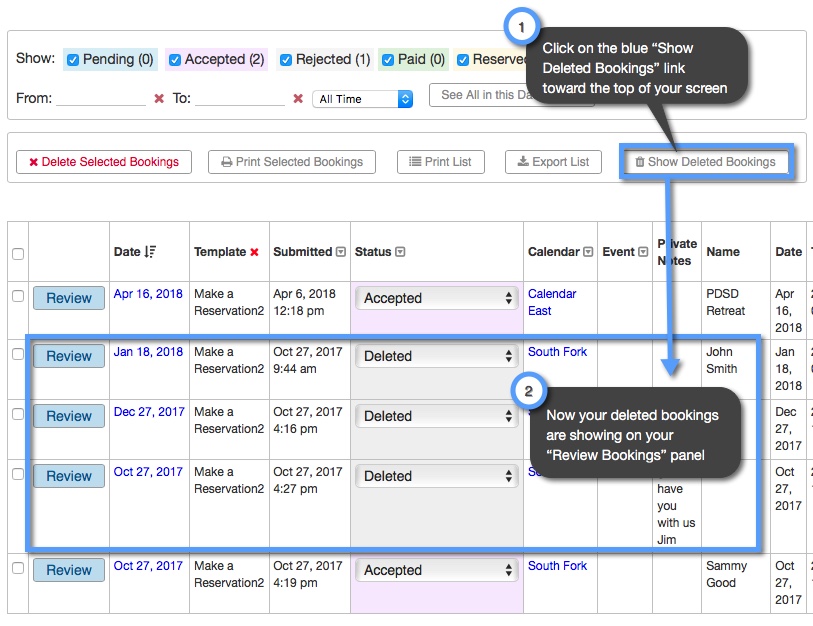Image resolution: width=813 pixels, height=626 pixels.
Task: Select all rows with the header checkbox
Action: pos(17,253)
